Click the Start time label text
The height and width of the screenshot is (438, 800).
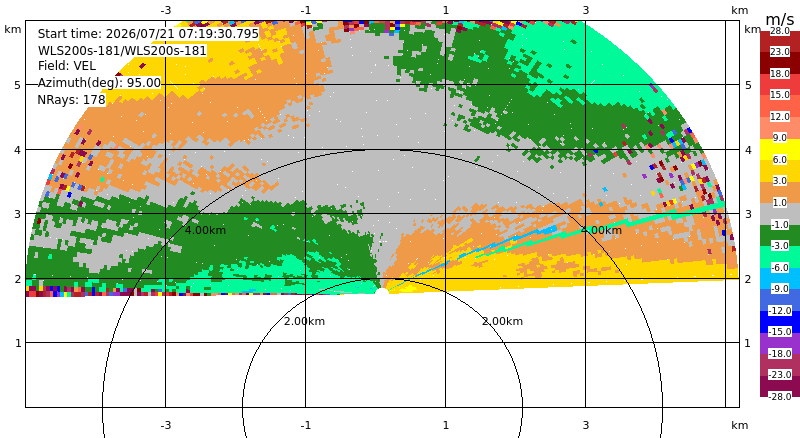(x=148, y=34)
